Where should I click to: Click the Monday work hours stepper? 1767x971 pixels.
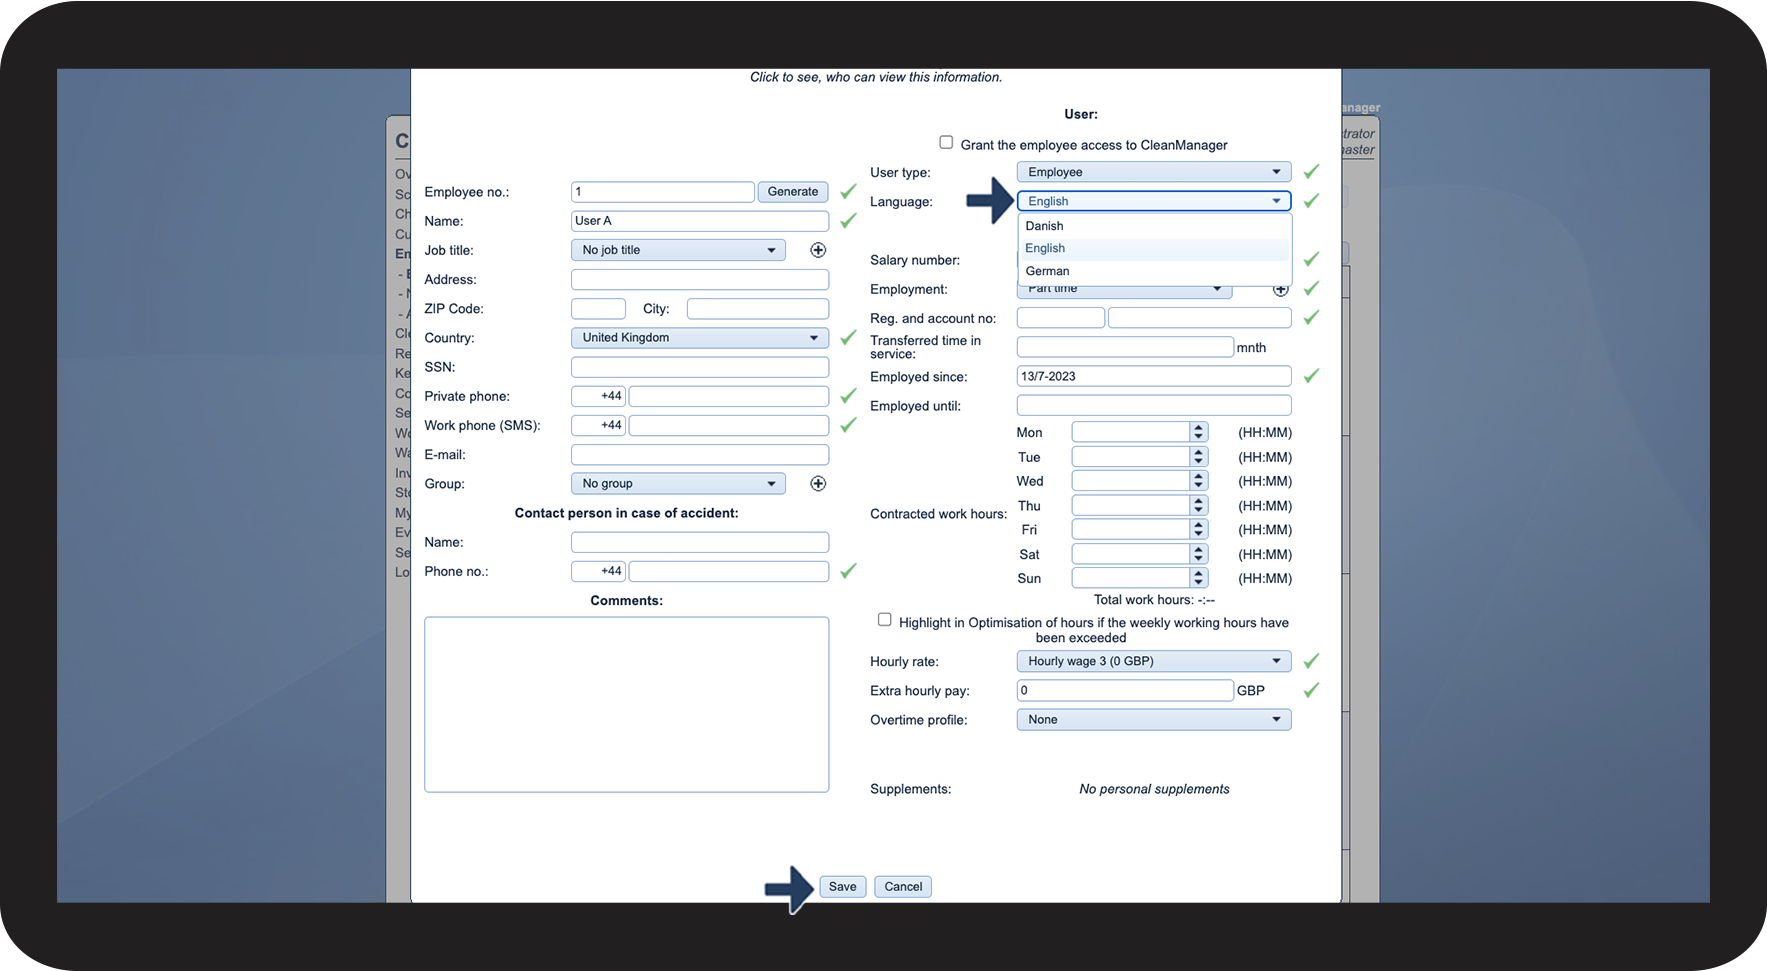click(x=1198, y=432)
